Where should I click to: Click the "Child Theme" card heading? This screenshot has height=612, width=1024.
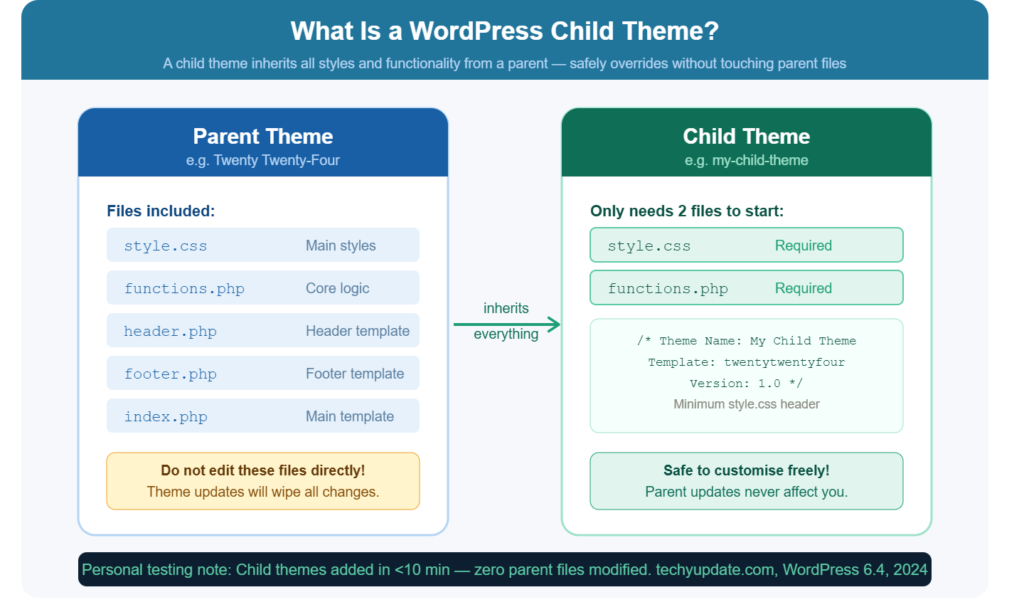click(746, 136)
